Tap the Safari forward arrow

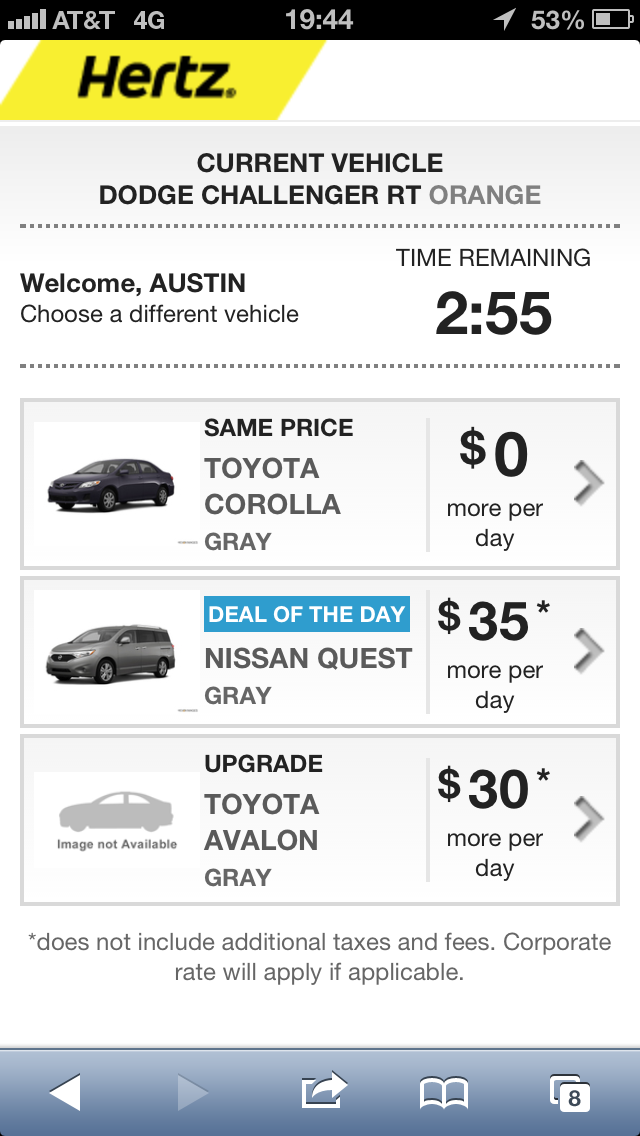pos(192,1092)
